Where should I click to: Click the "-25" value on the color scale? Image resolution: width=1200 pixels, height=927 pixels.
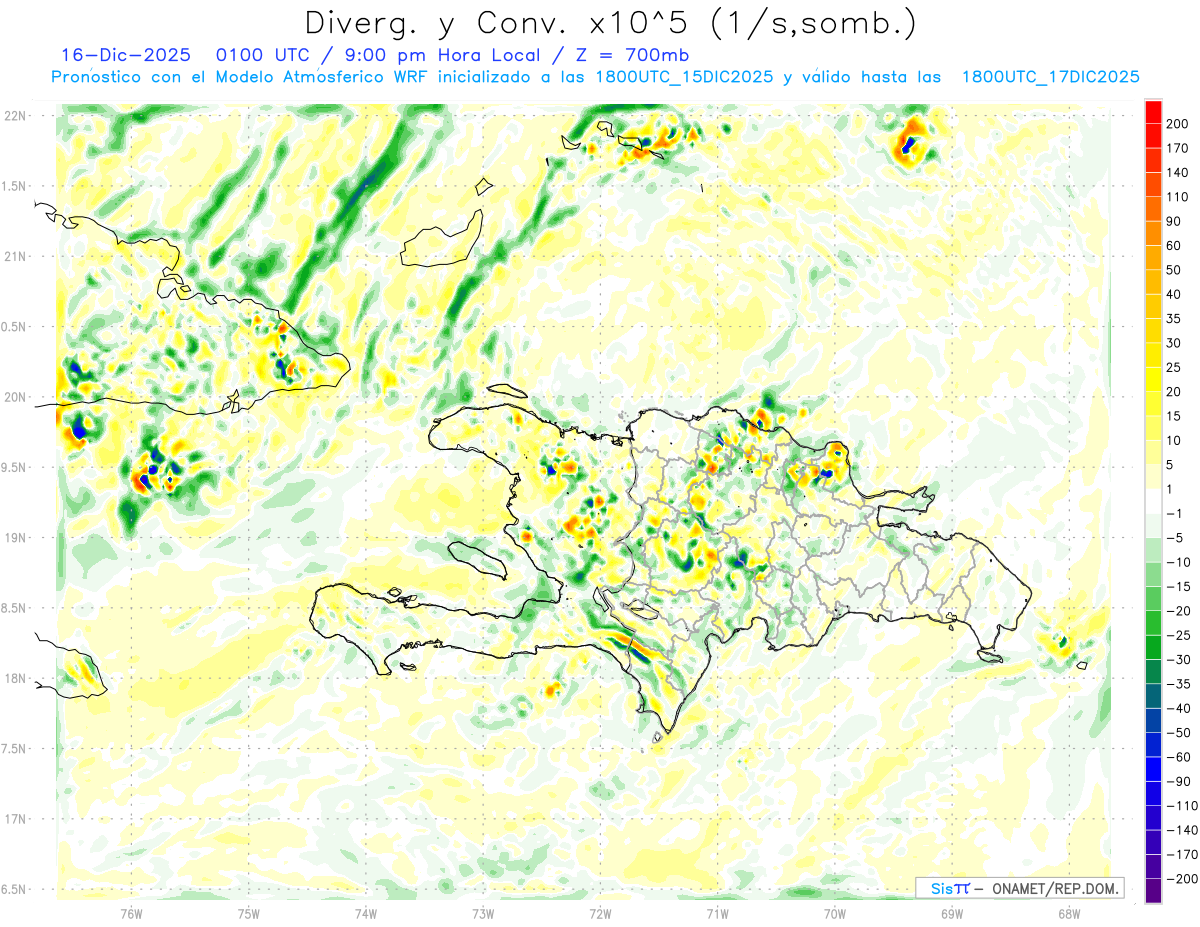click(1177, 635)
